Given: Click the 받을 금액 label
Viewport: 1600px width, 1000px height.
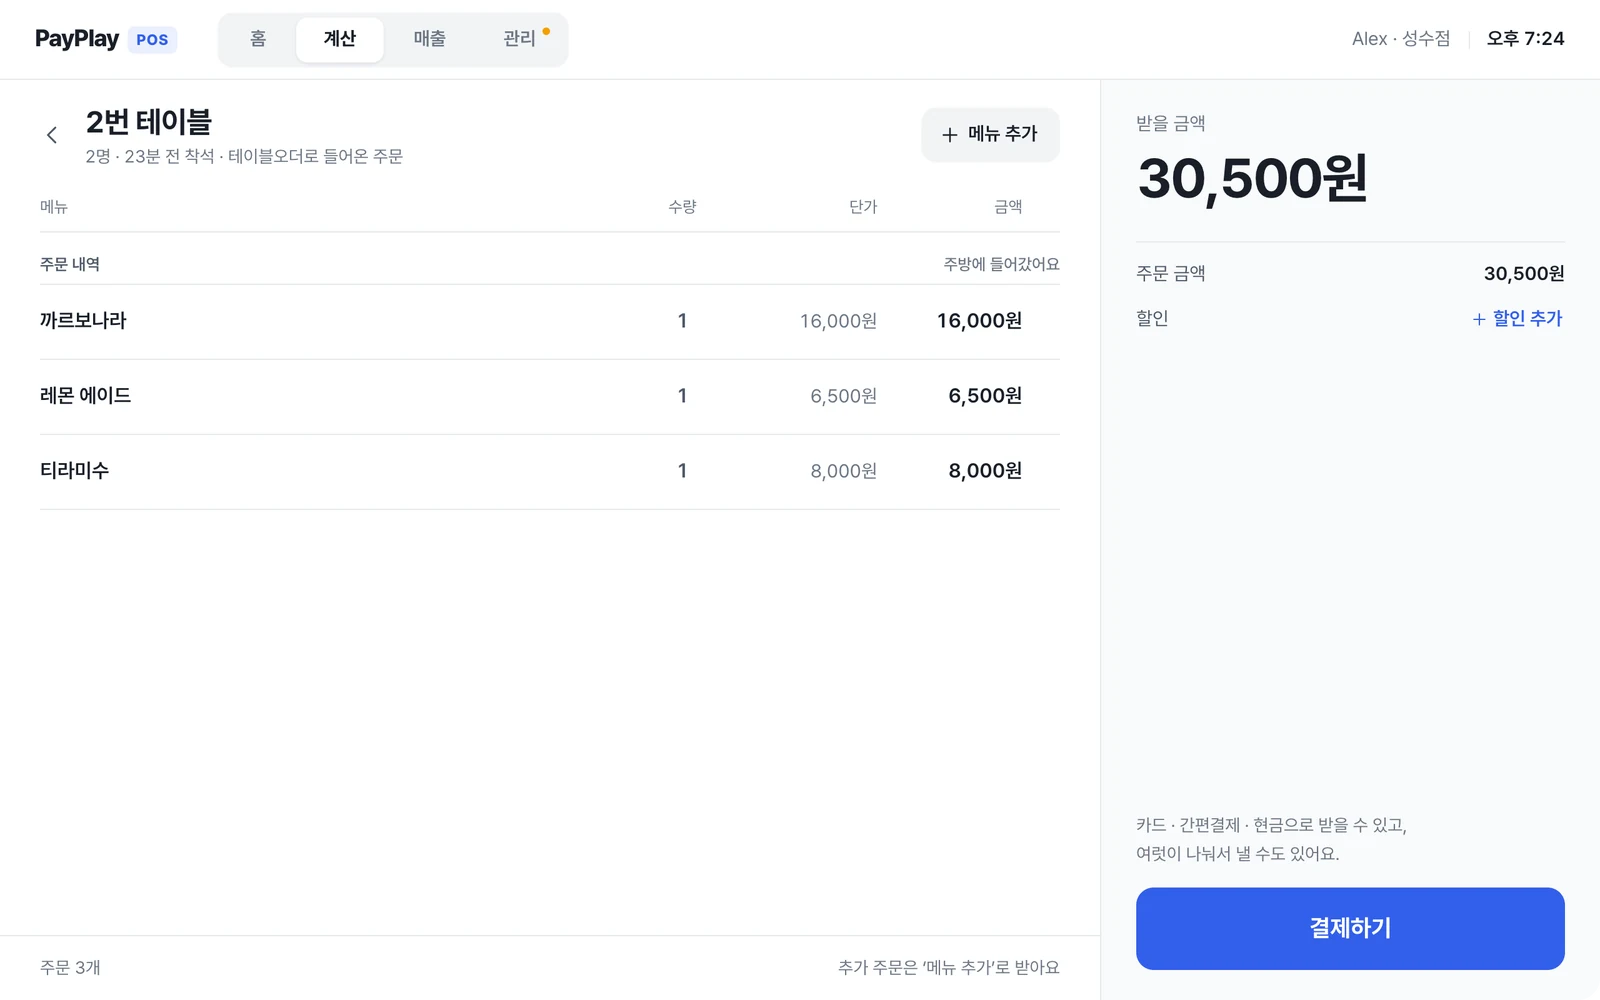Looking at the screenshot, I should [x=1170, y=123].
